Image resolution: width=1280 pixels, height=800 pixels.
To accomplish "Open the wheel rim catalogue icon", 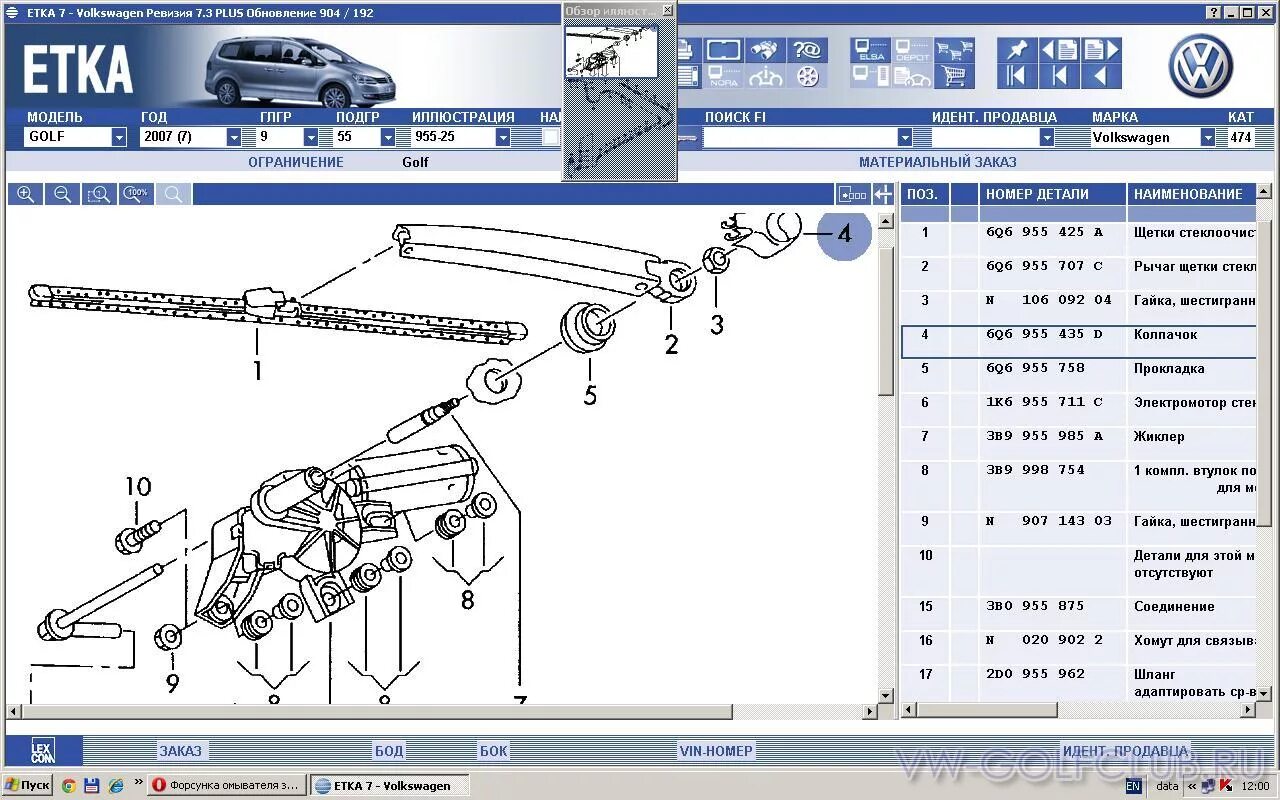I will pyautogui.click(x=807, y=76).
